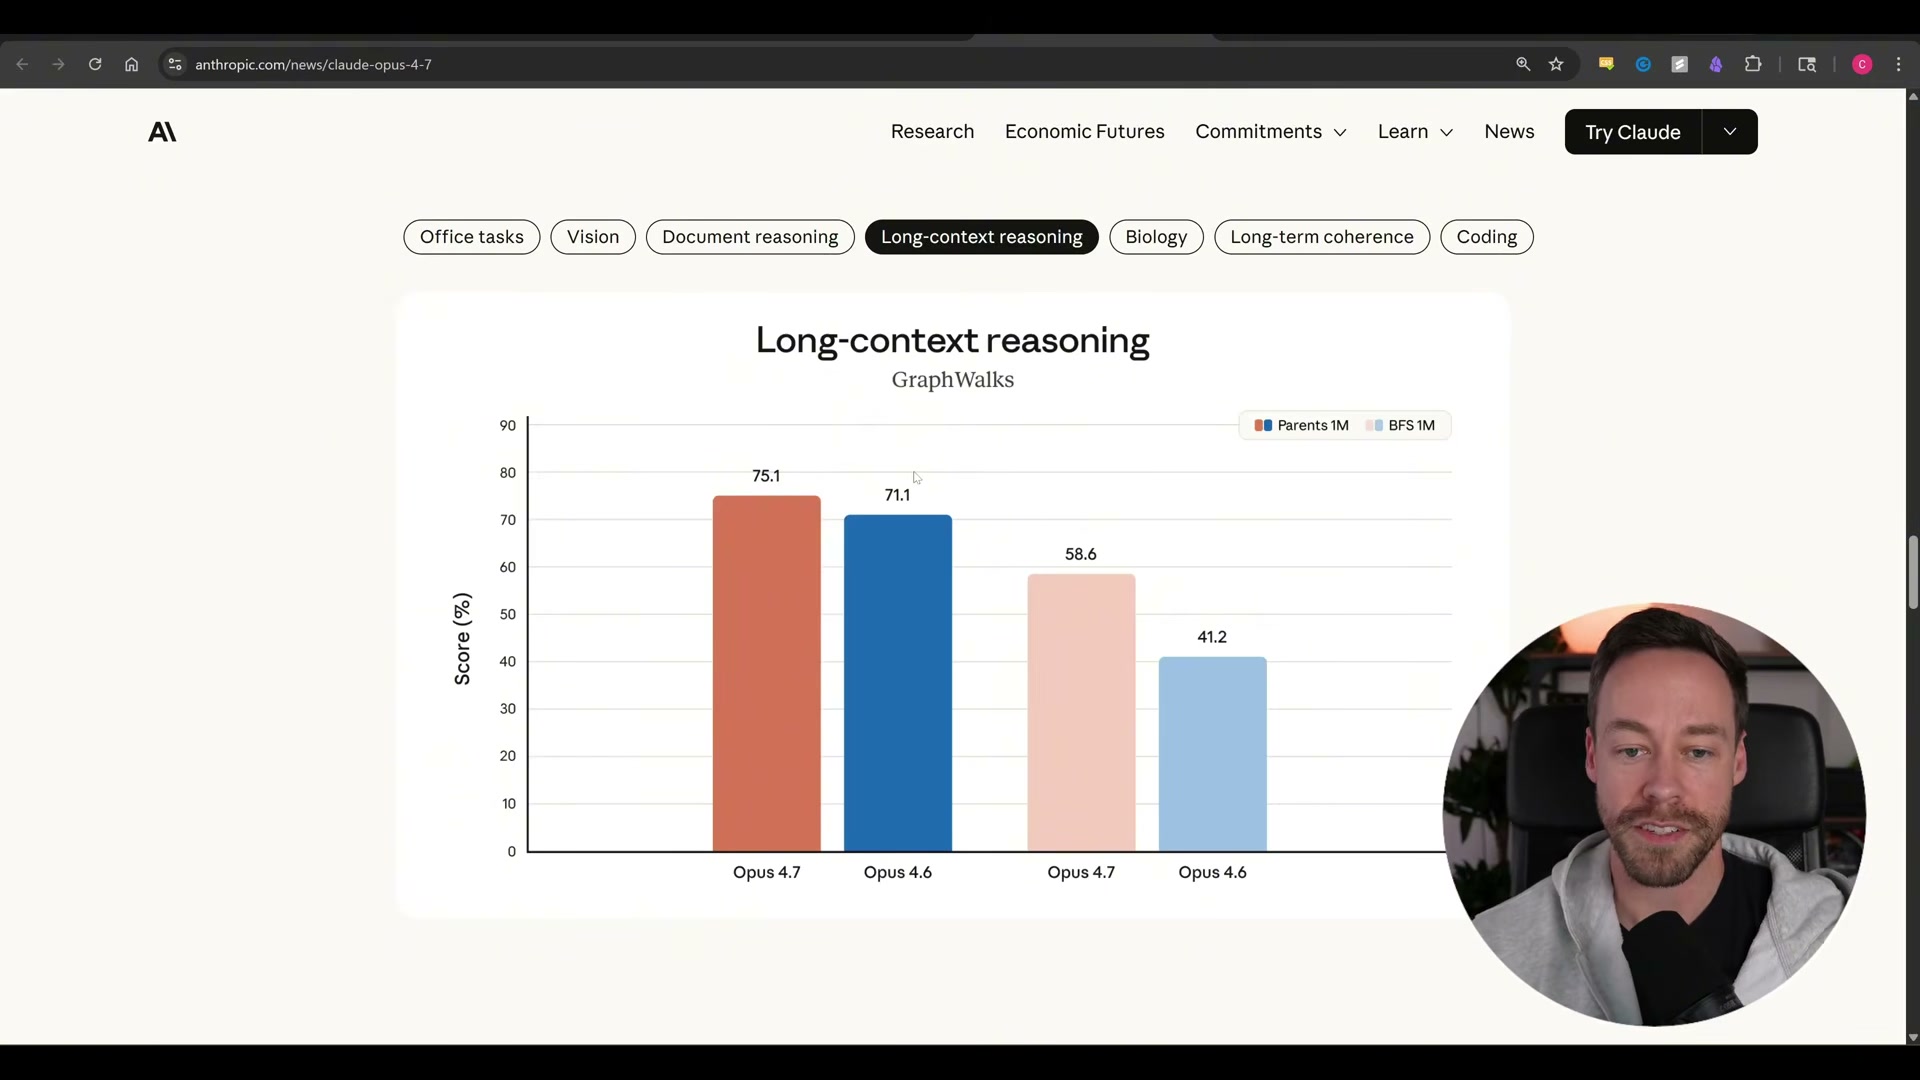Bookmark the page with the star icon

pos(1557,64)
